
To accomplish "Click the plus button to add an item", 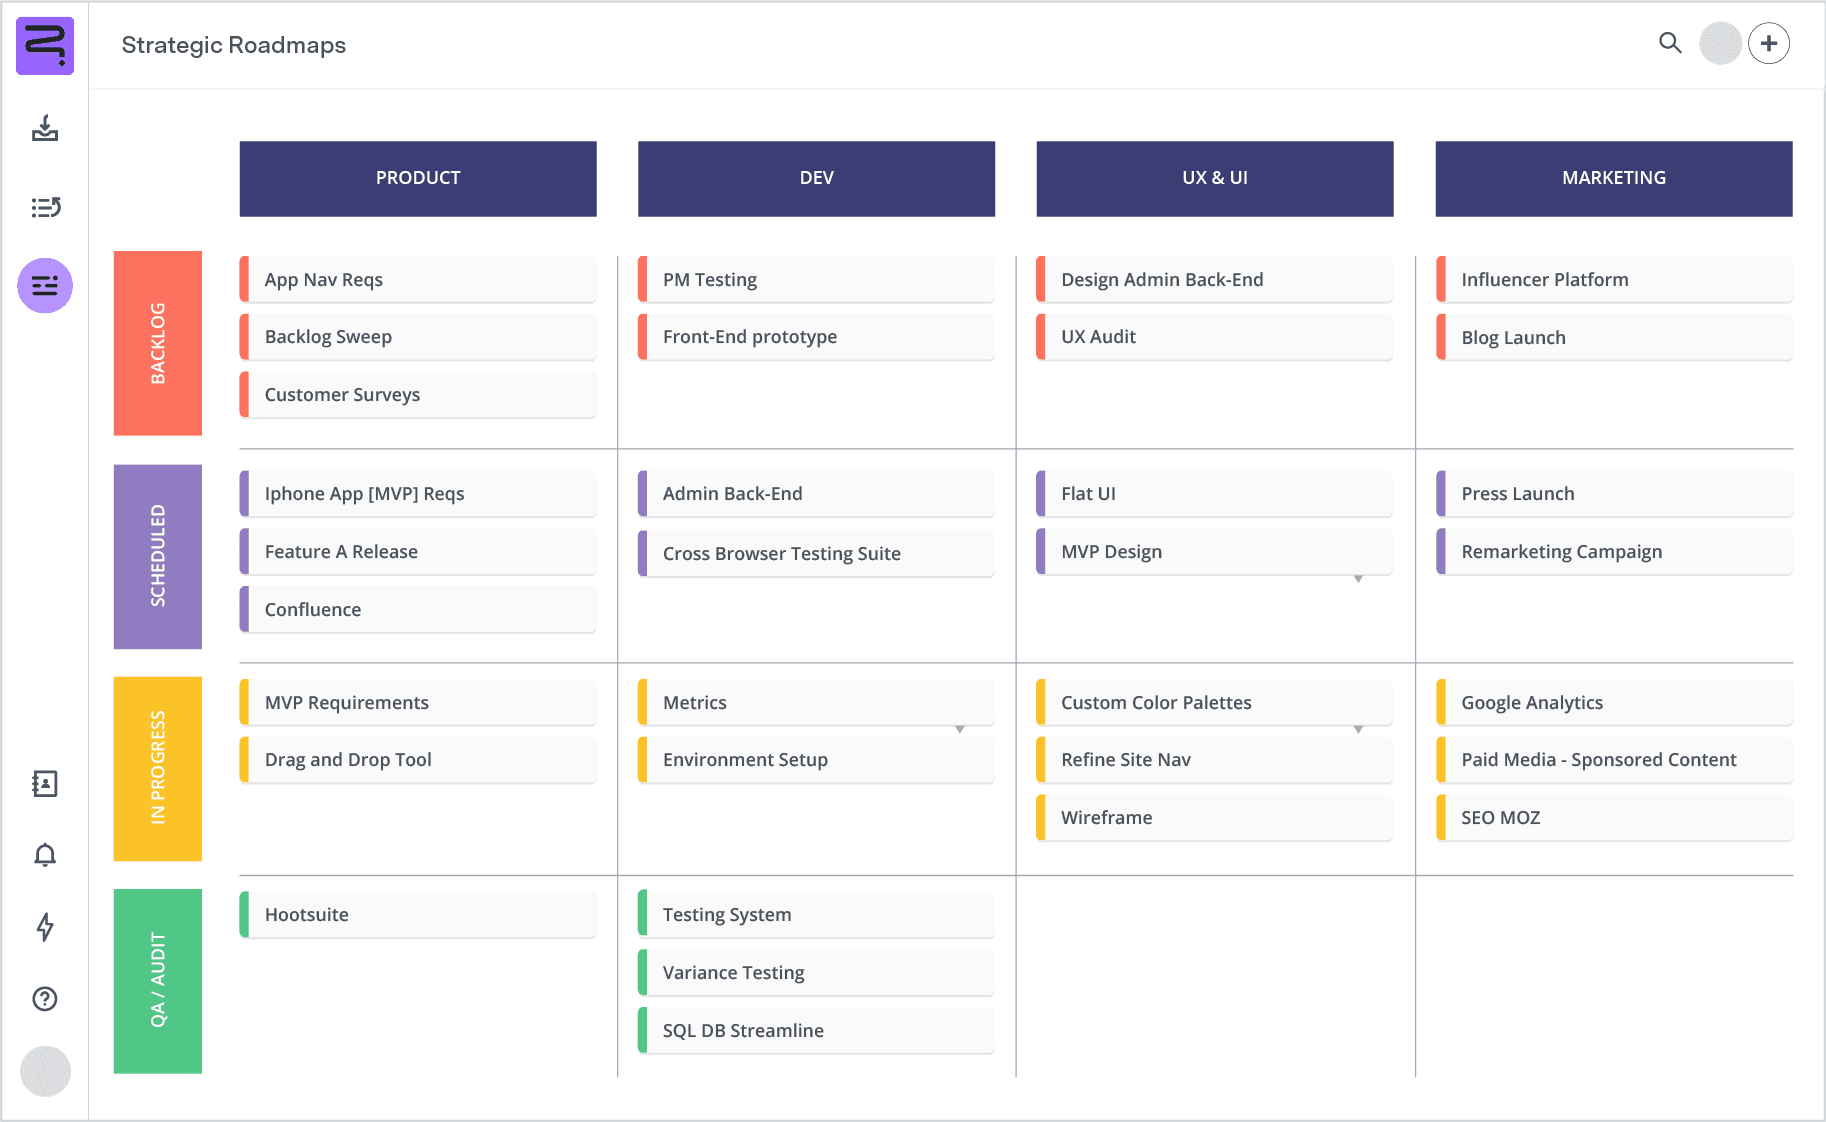I will coord(1769,43).
